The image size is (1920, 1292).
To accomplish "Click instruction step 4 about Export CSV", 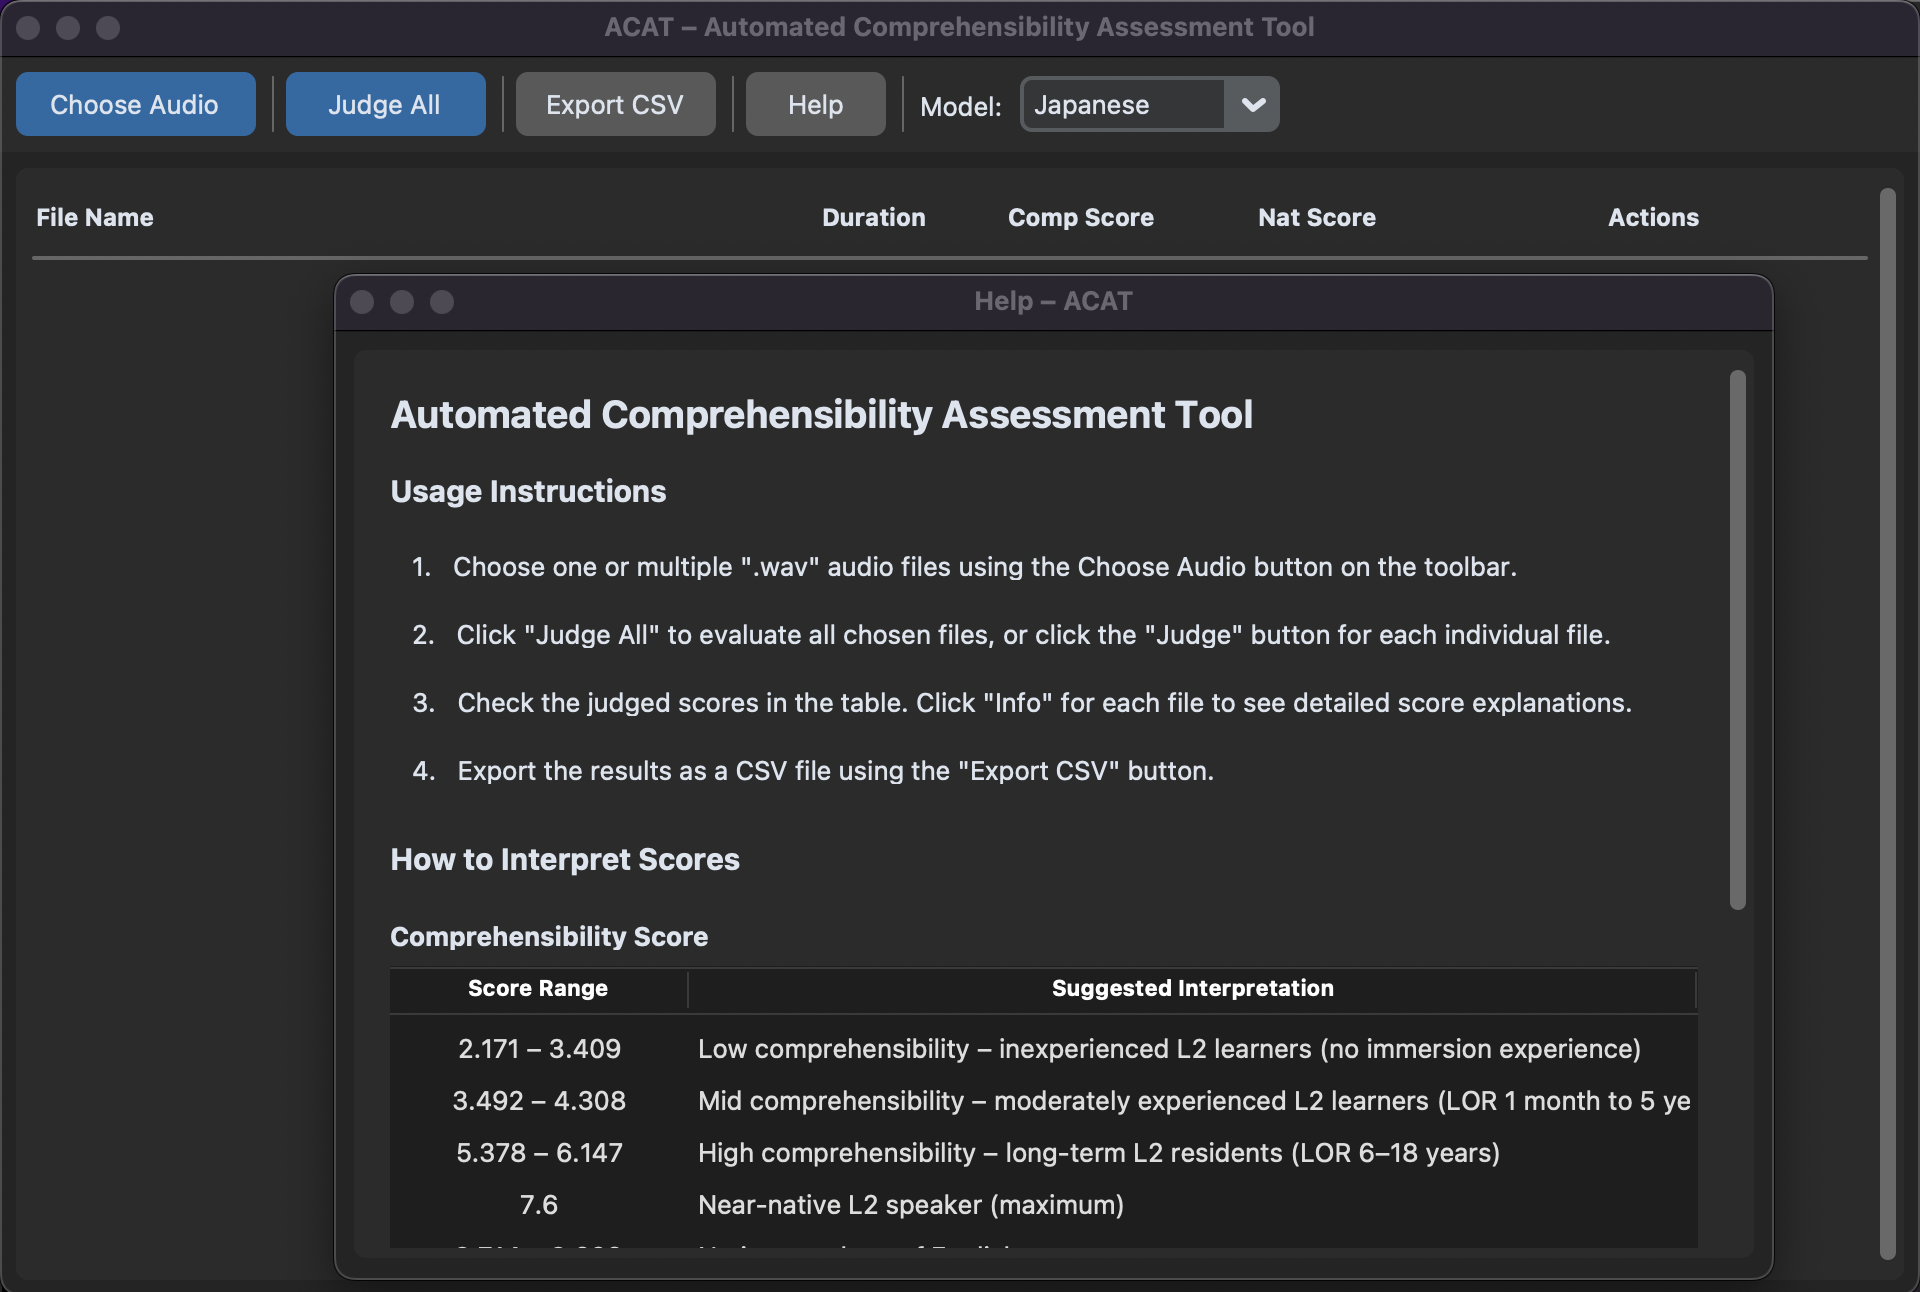I will point(813,771).
